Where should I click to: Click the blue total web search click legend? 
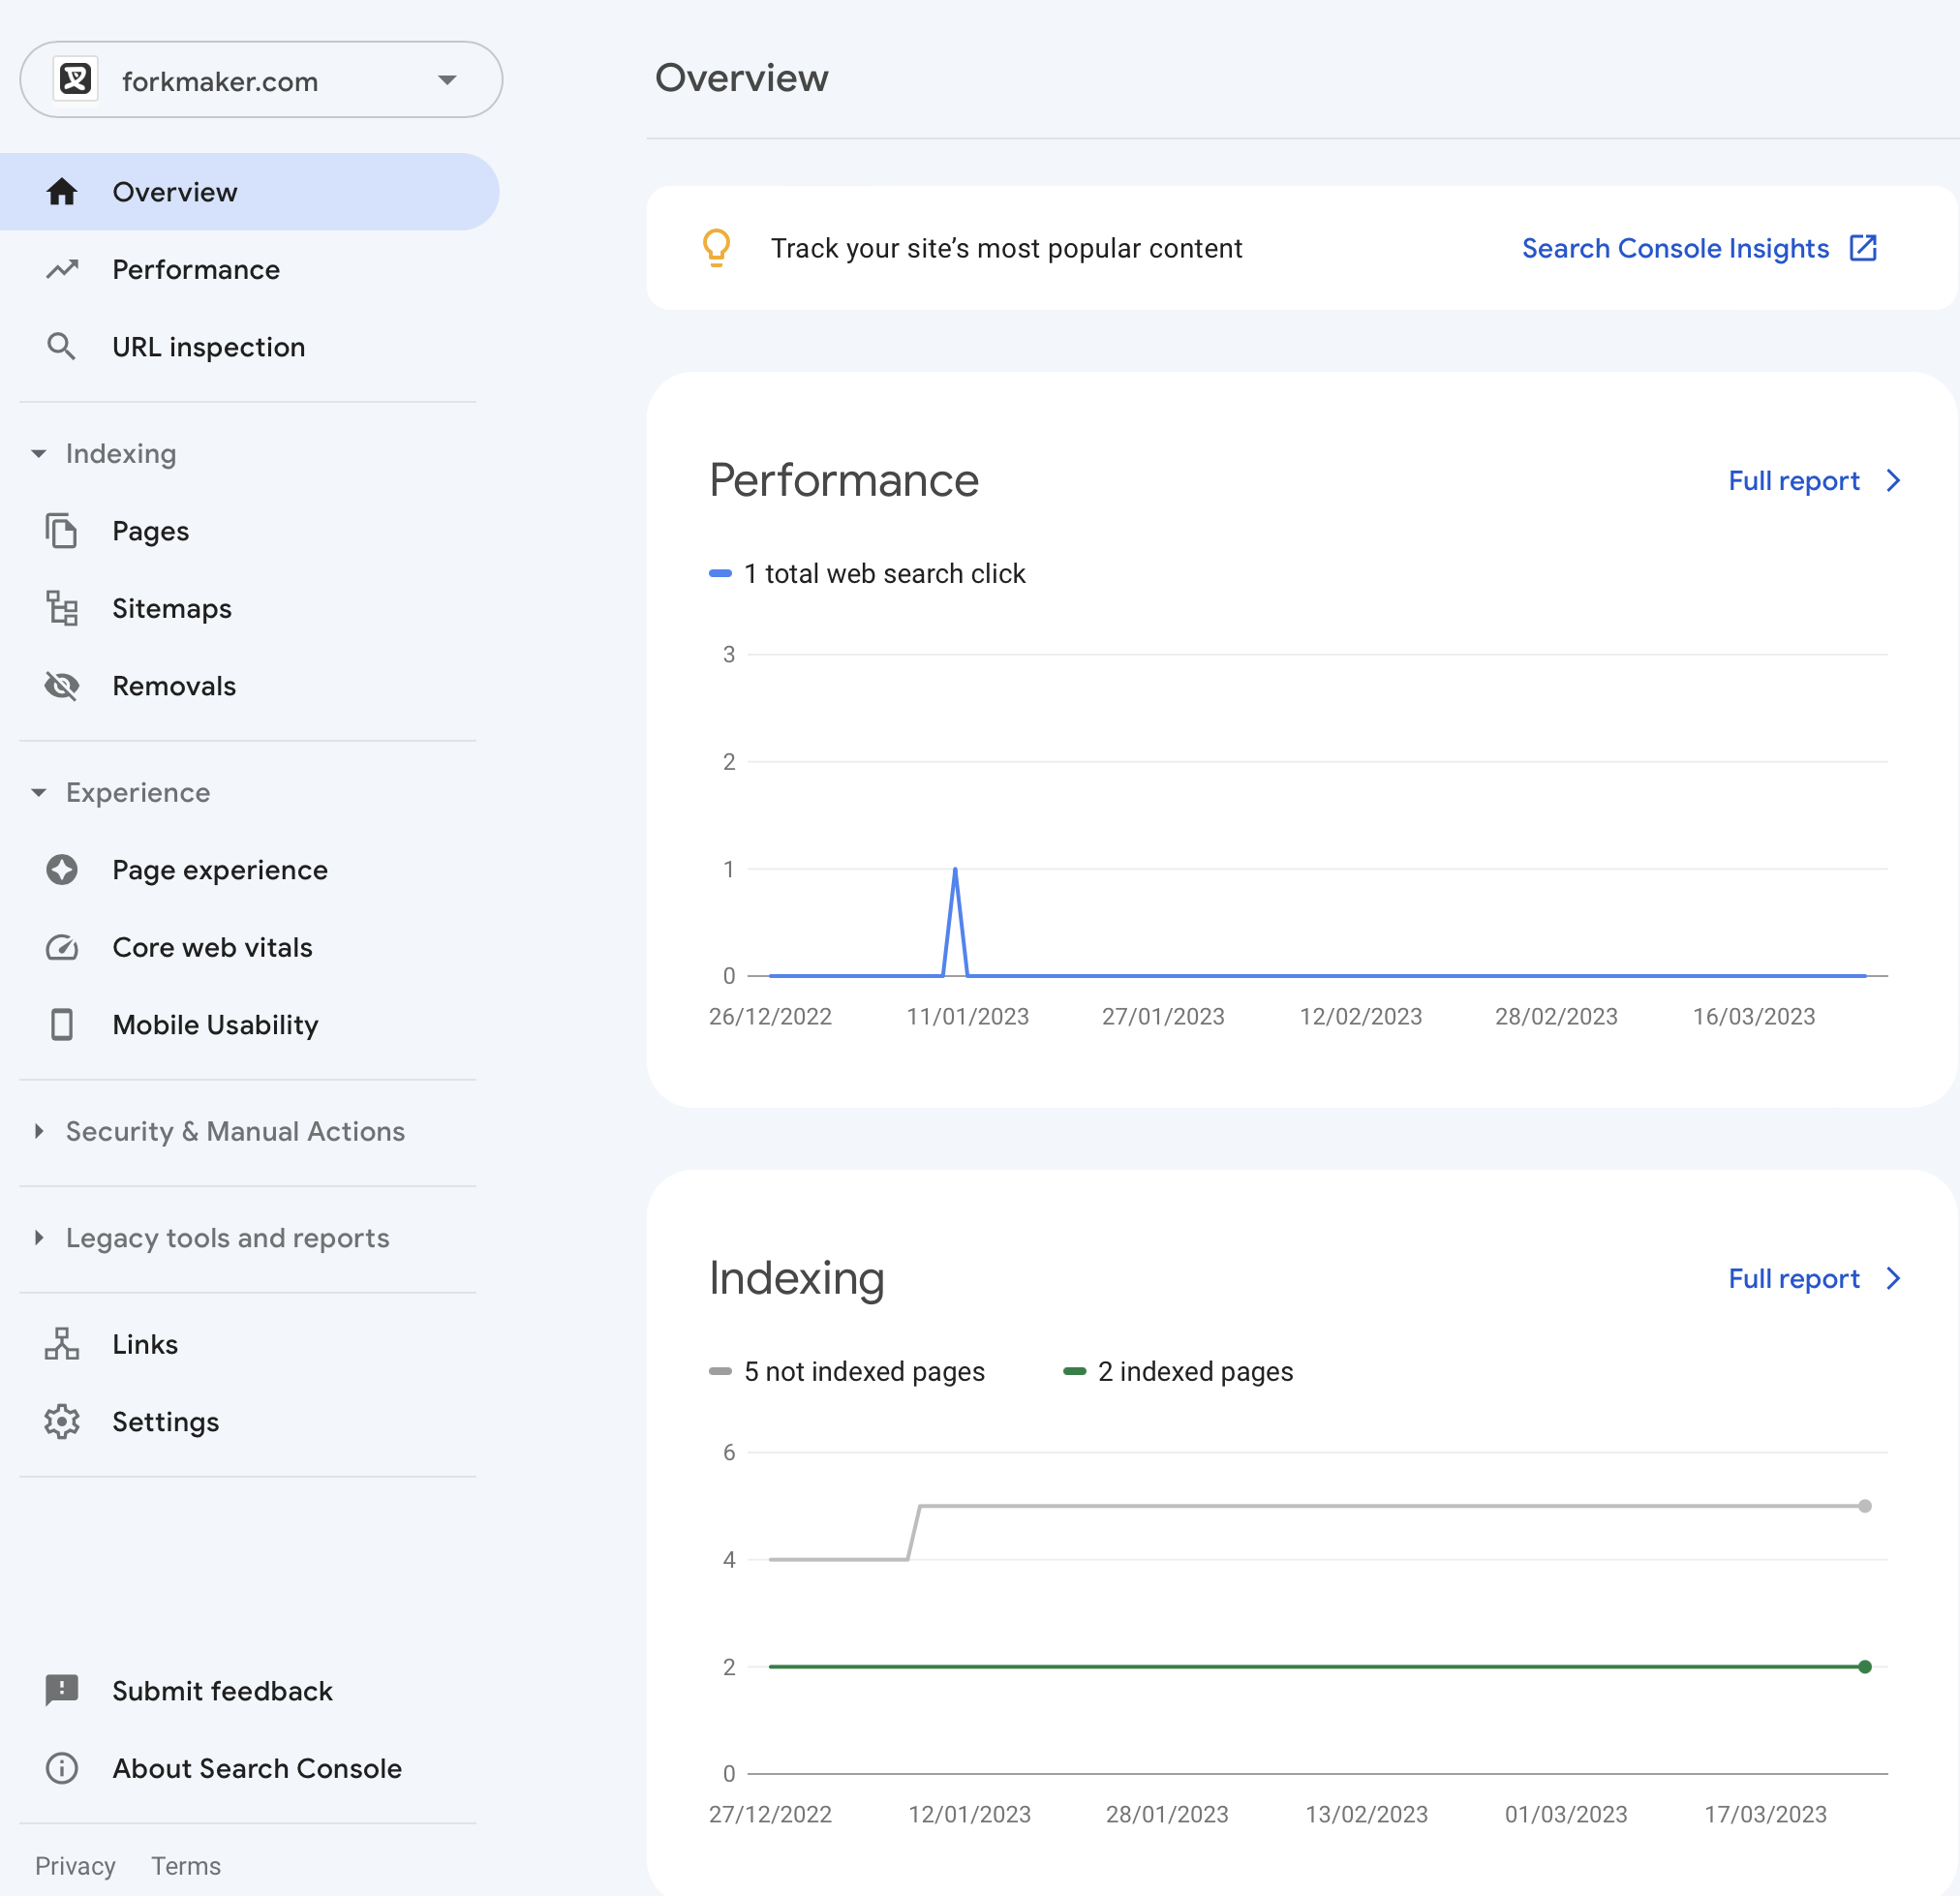point(867,574)
